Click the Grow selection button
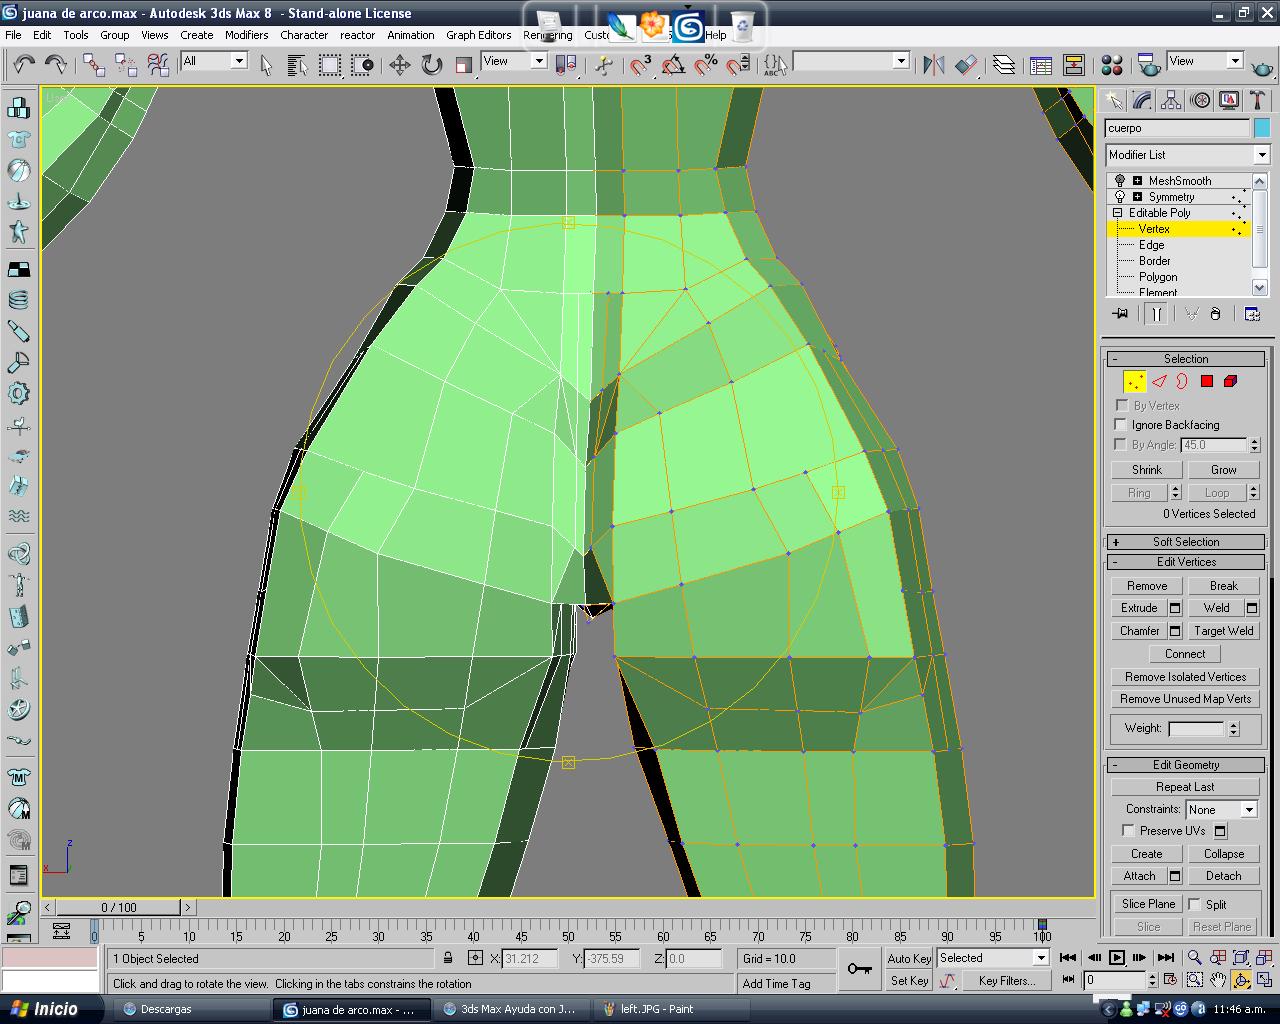The width and height of the screenshot is (1280, 1024). [x=1224, y=470]
